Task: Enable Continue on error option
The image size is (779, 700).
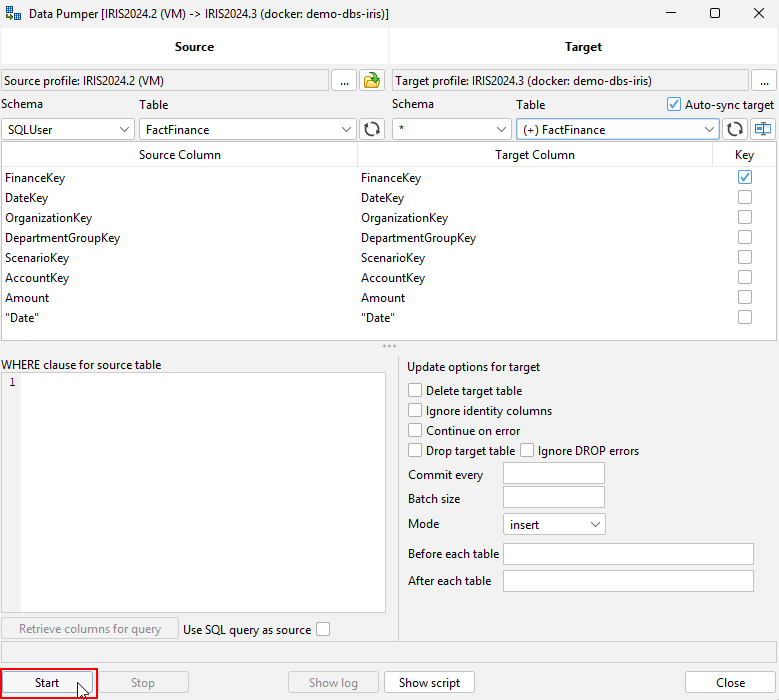Action: point(415,430)
